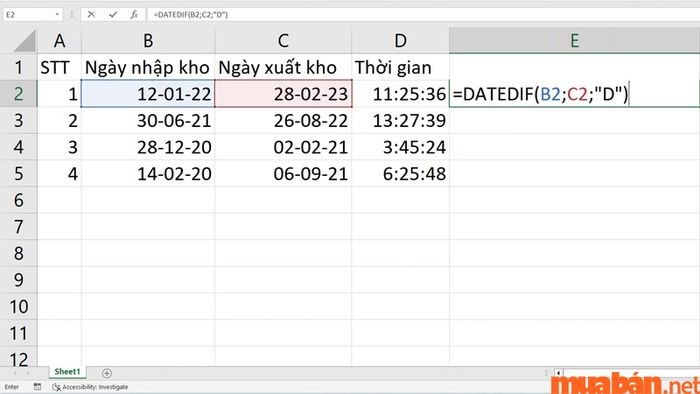Click the formula bar with the DATEDIF formula
The height and width of the screenshot is (394, 700).
(x=424, y=14)
